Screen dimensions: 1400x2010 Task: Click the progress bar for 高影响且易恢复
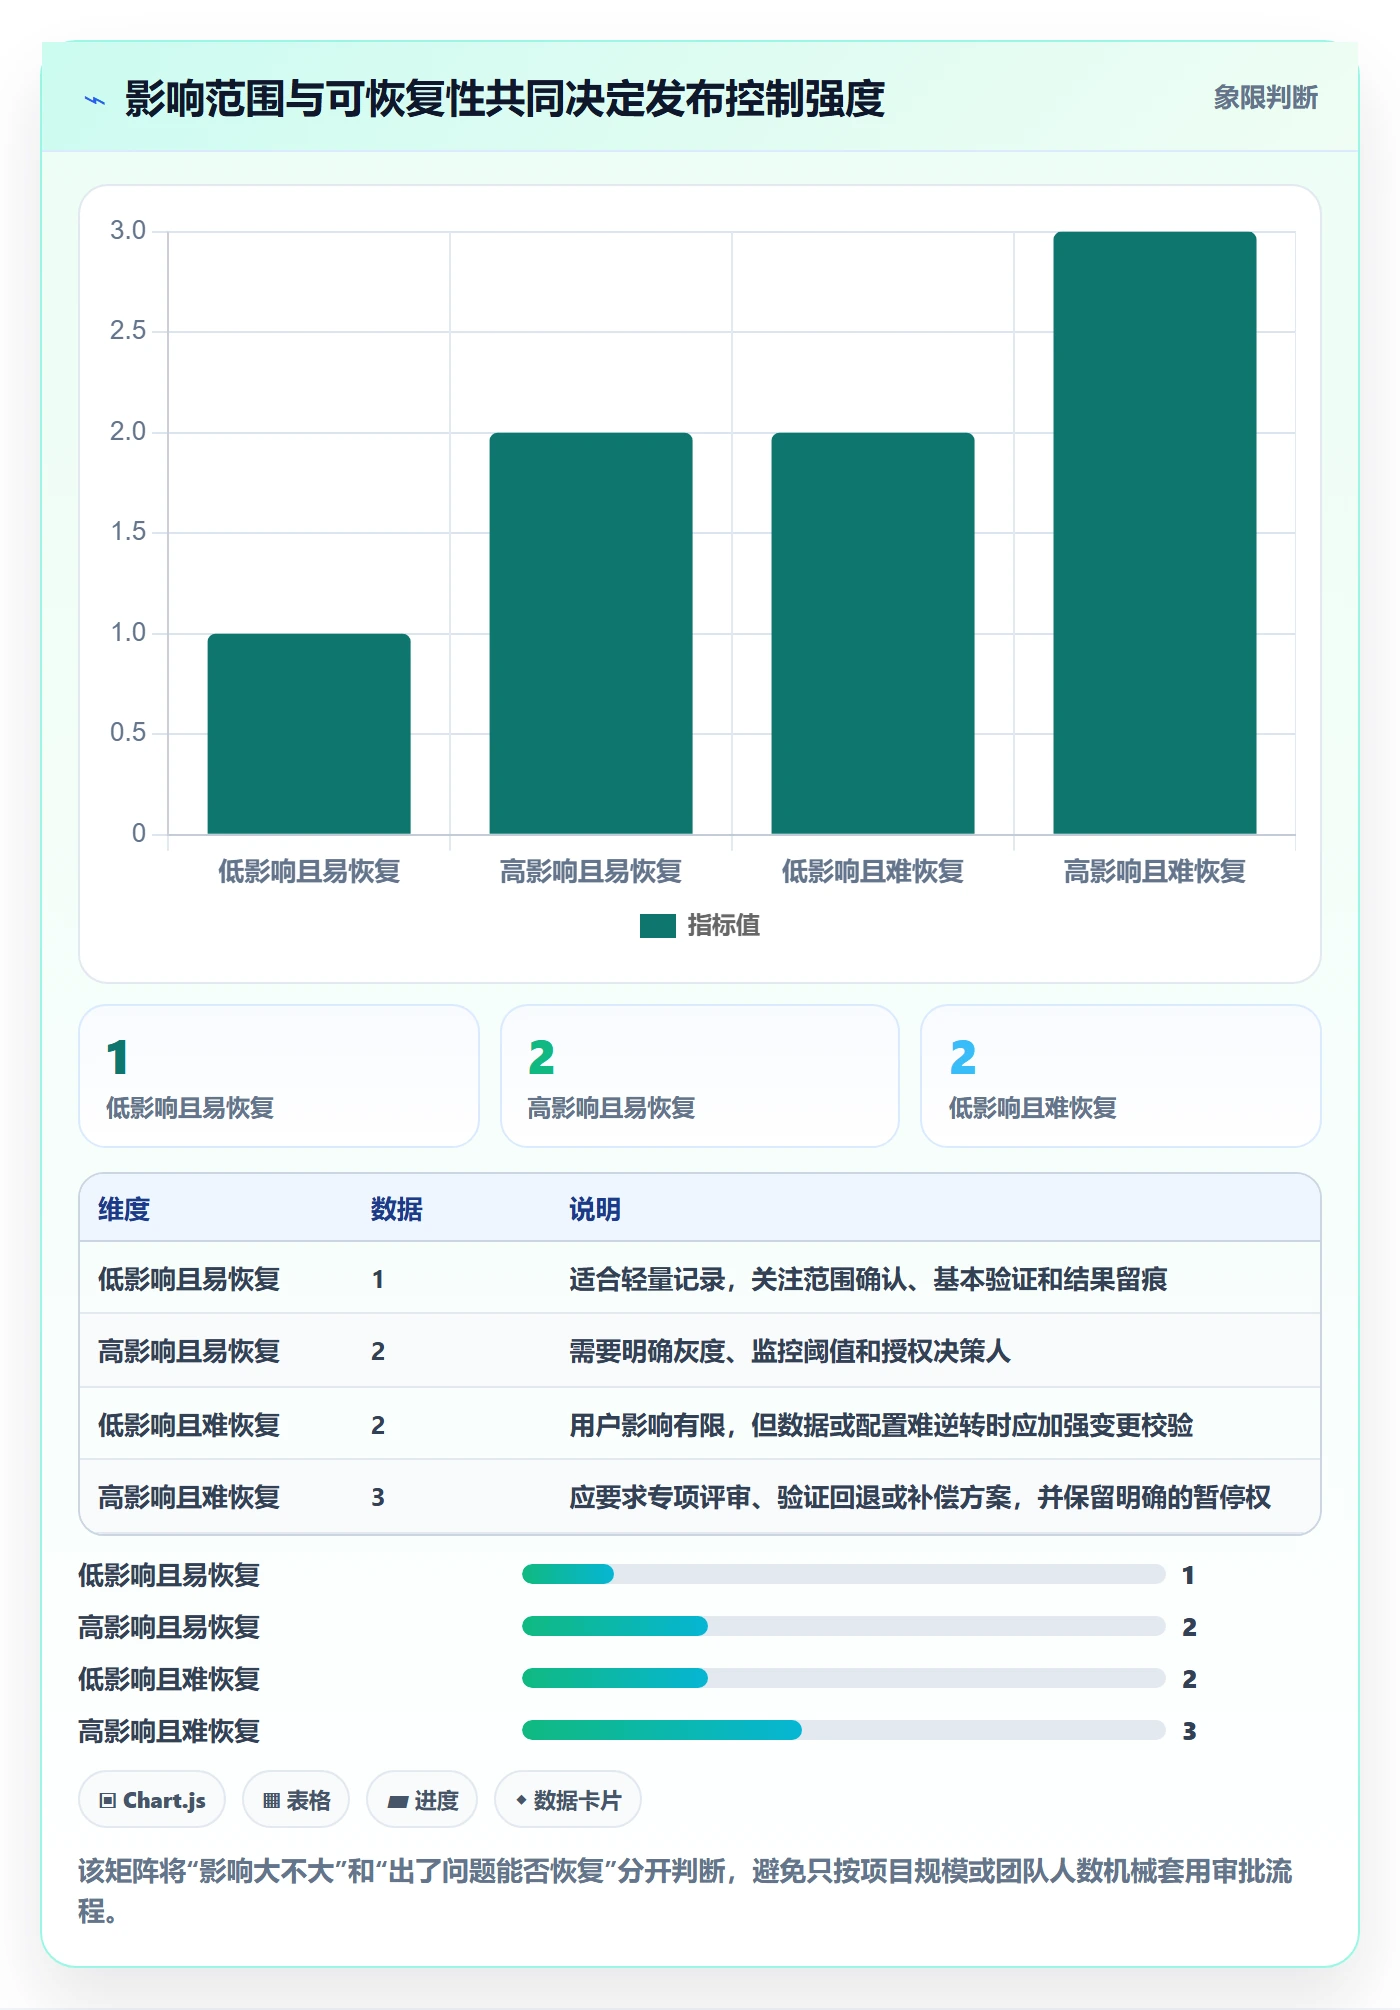click(844, 1627)
